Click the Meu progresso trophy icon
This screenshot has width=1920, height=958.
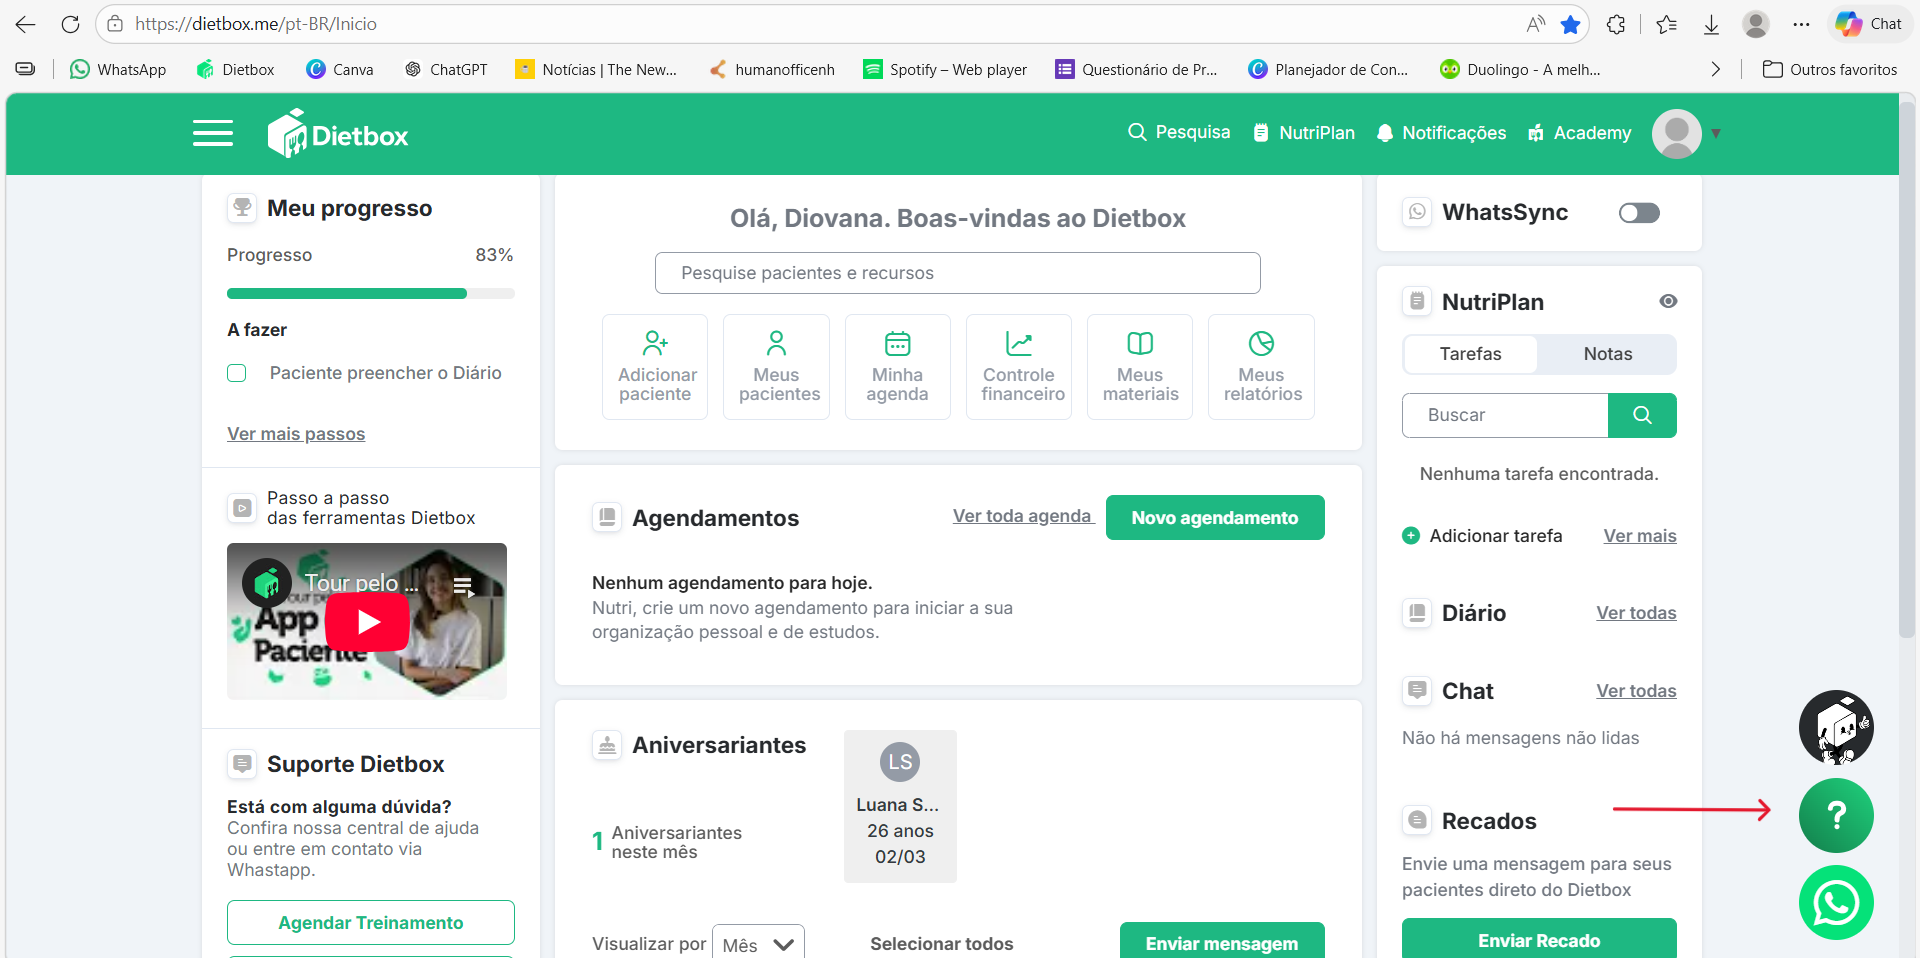(242, 208)
